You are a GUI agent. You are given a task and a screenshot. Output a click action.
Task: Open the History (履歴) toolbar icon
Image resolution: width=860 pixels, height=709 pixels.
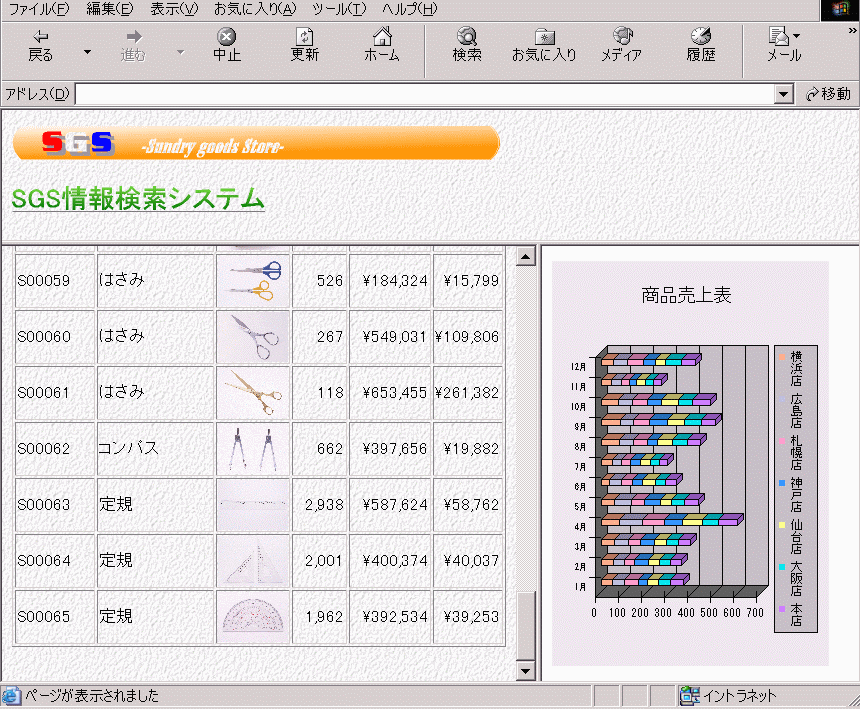tap(701, 45)
